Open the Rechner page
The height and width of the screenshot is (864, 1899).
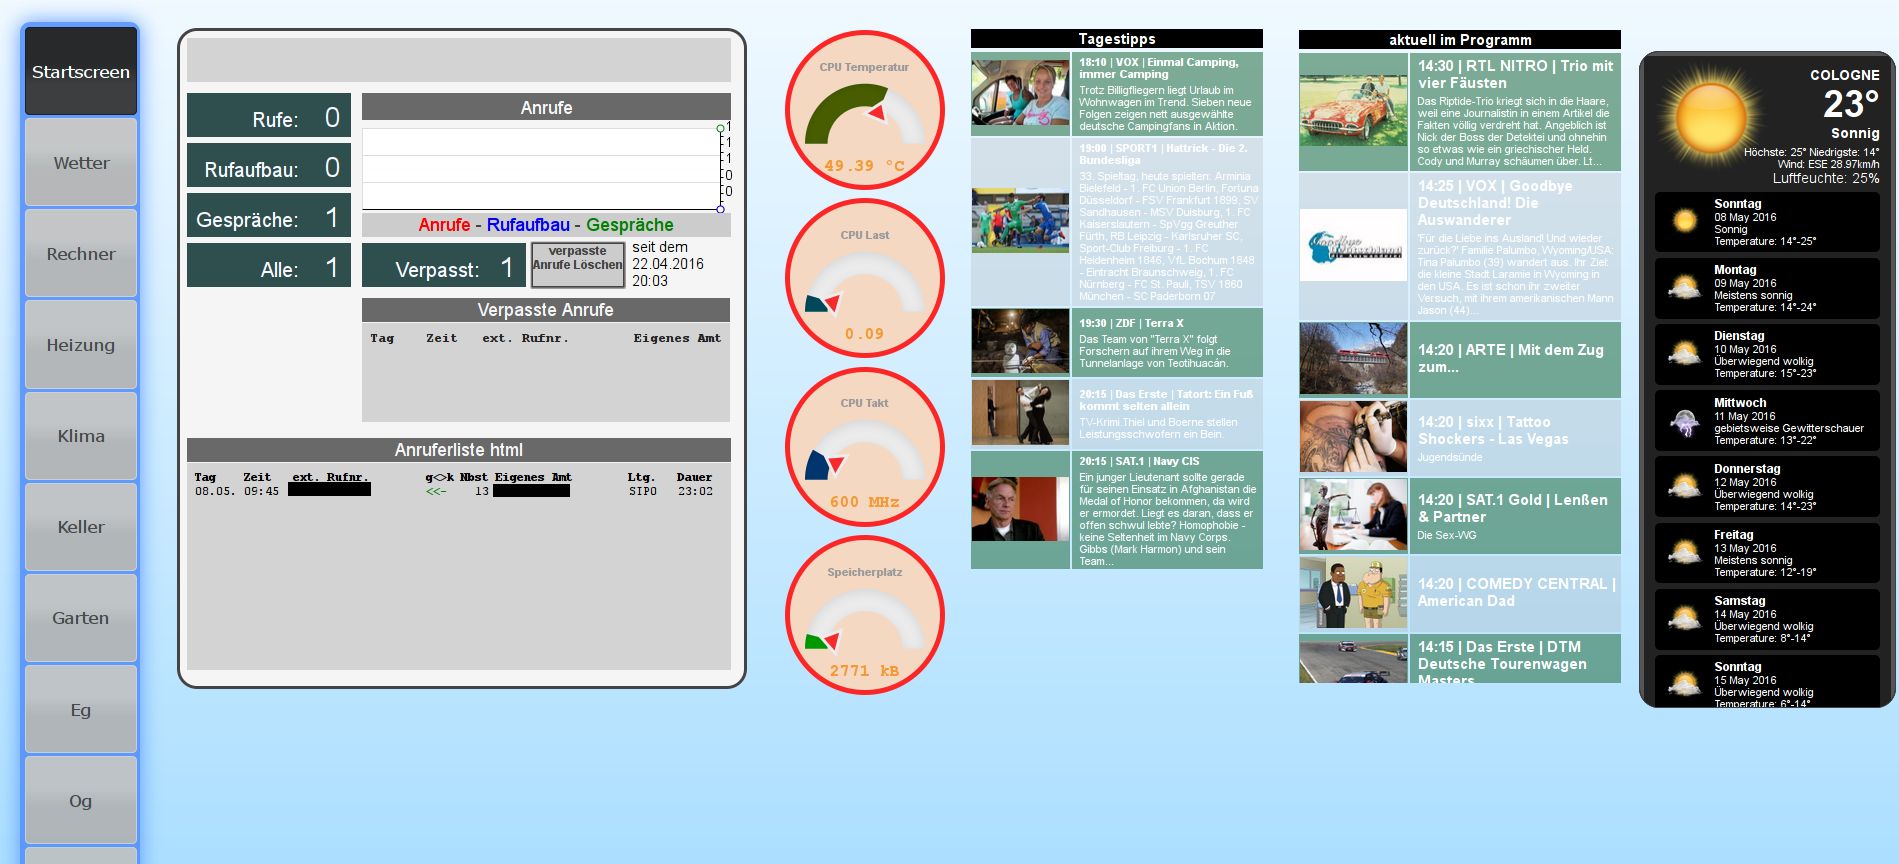[81, 253]
